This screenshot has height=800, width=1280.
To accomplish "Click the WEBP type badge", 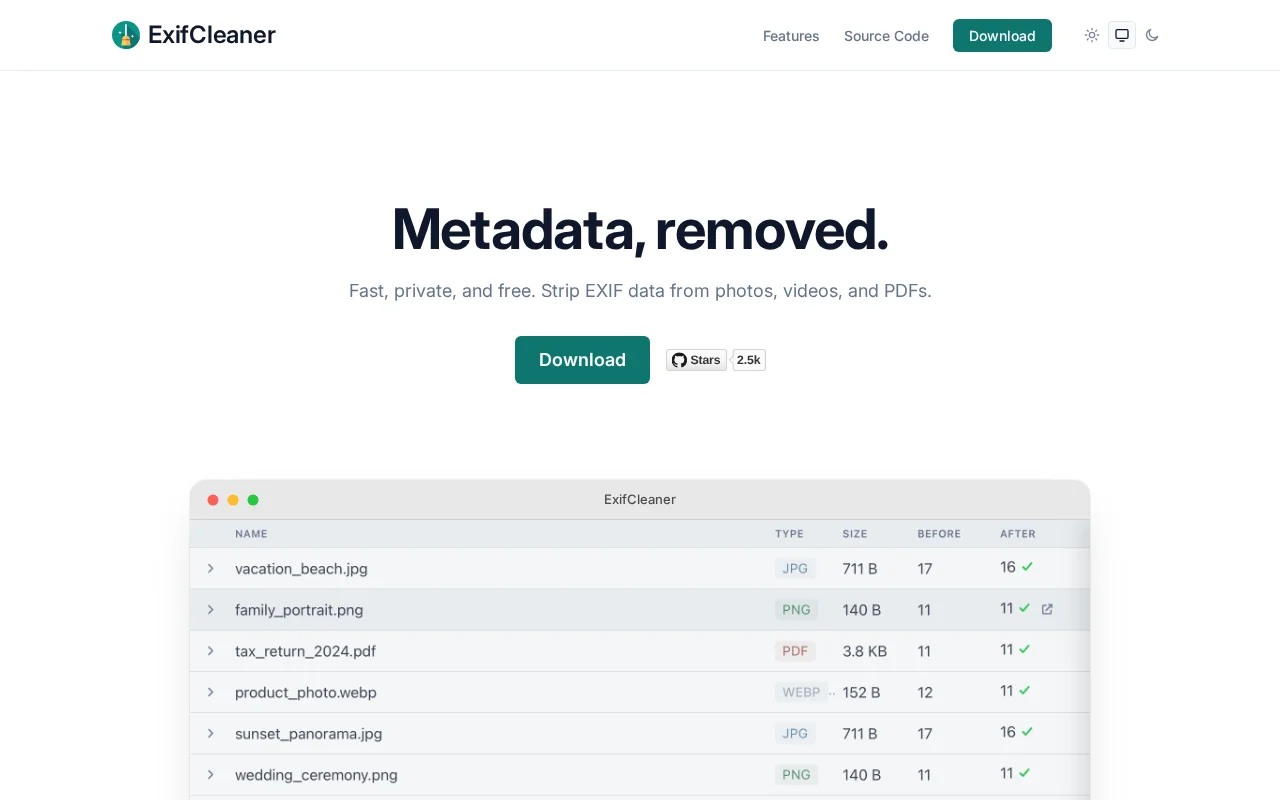I will point(801,692).
